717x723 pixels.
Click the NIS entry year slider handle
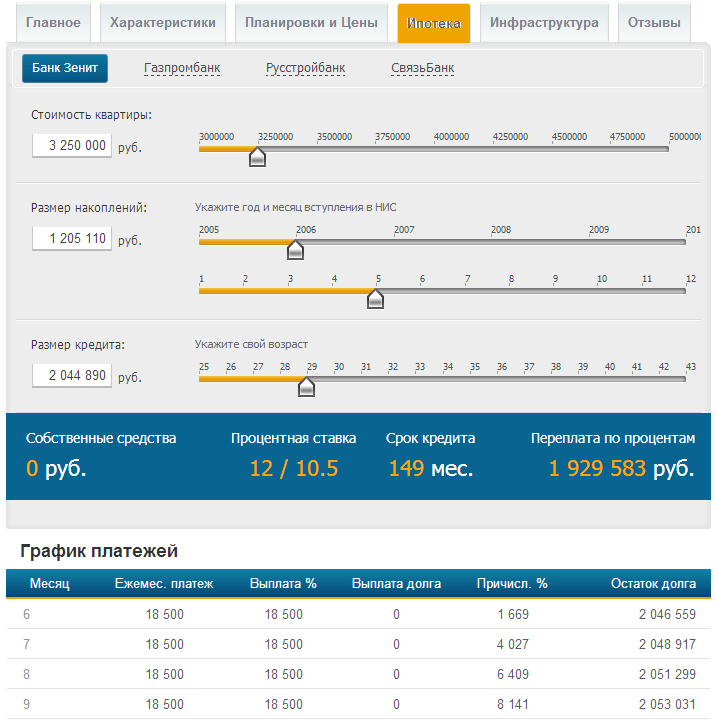[x=295, y=249]
